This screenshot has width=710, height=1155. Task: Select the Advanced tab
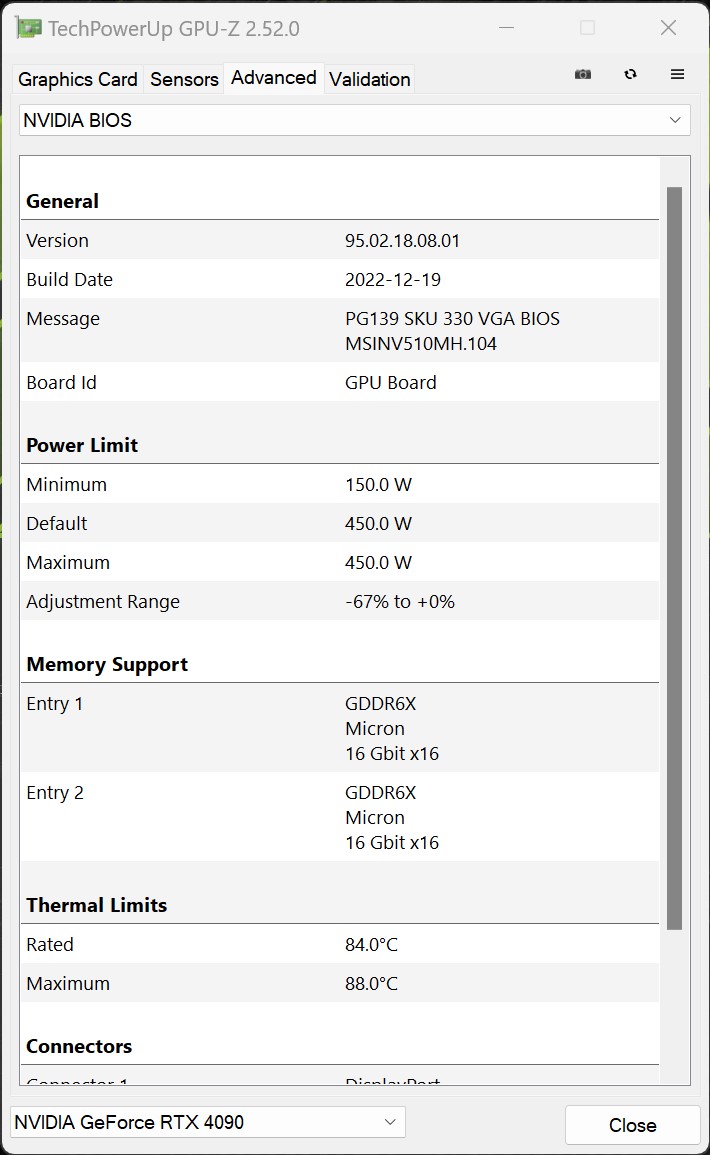point(273,78)
